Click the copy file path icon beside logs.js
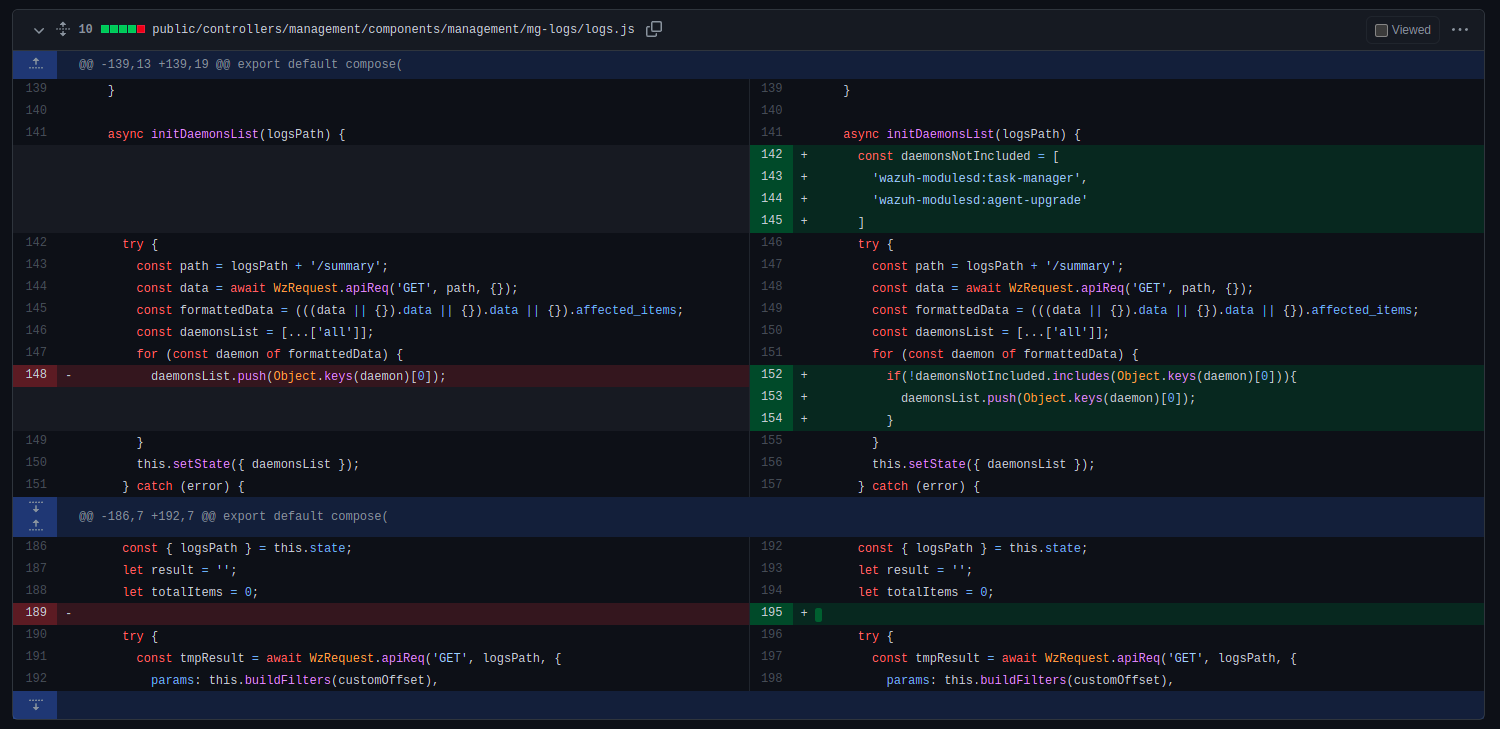 click(654, 28)
